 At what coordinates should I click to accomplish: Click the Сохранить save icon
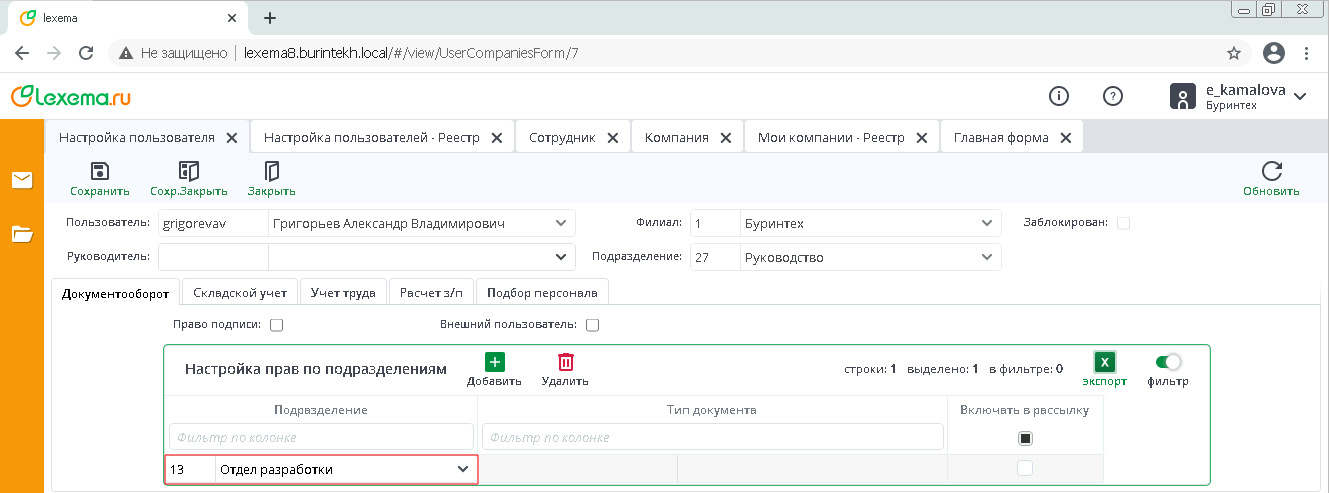(x=99, y=171)
